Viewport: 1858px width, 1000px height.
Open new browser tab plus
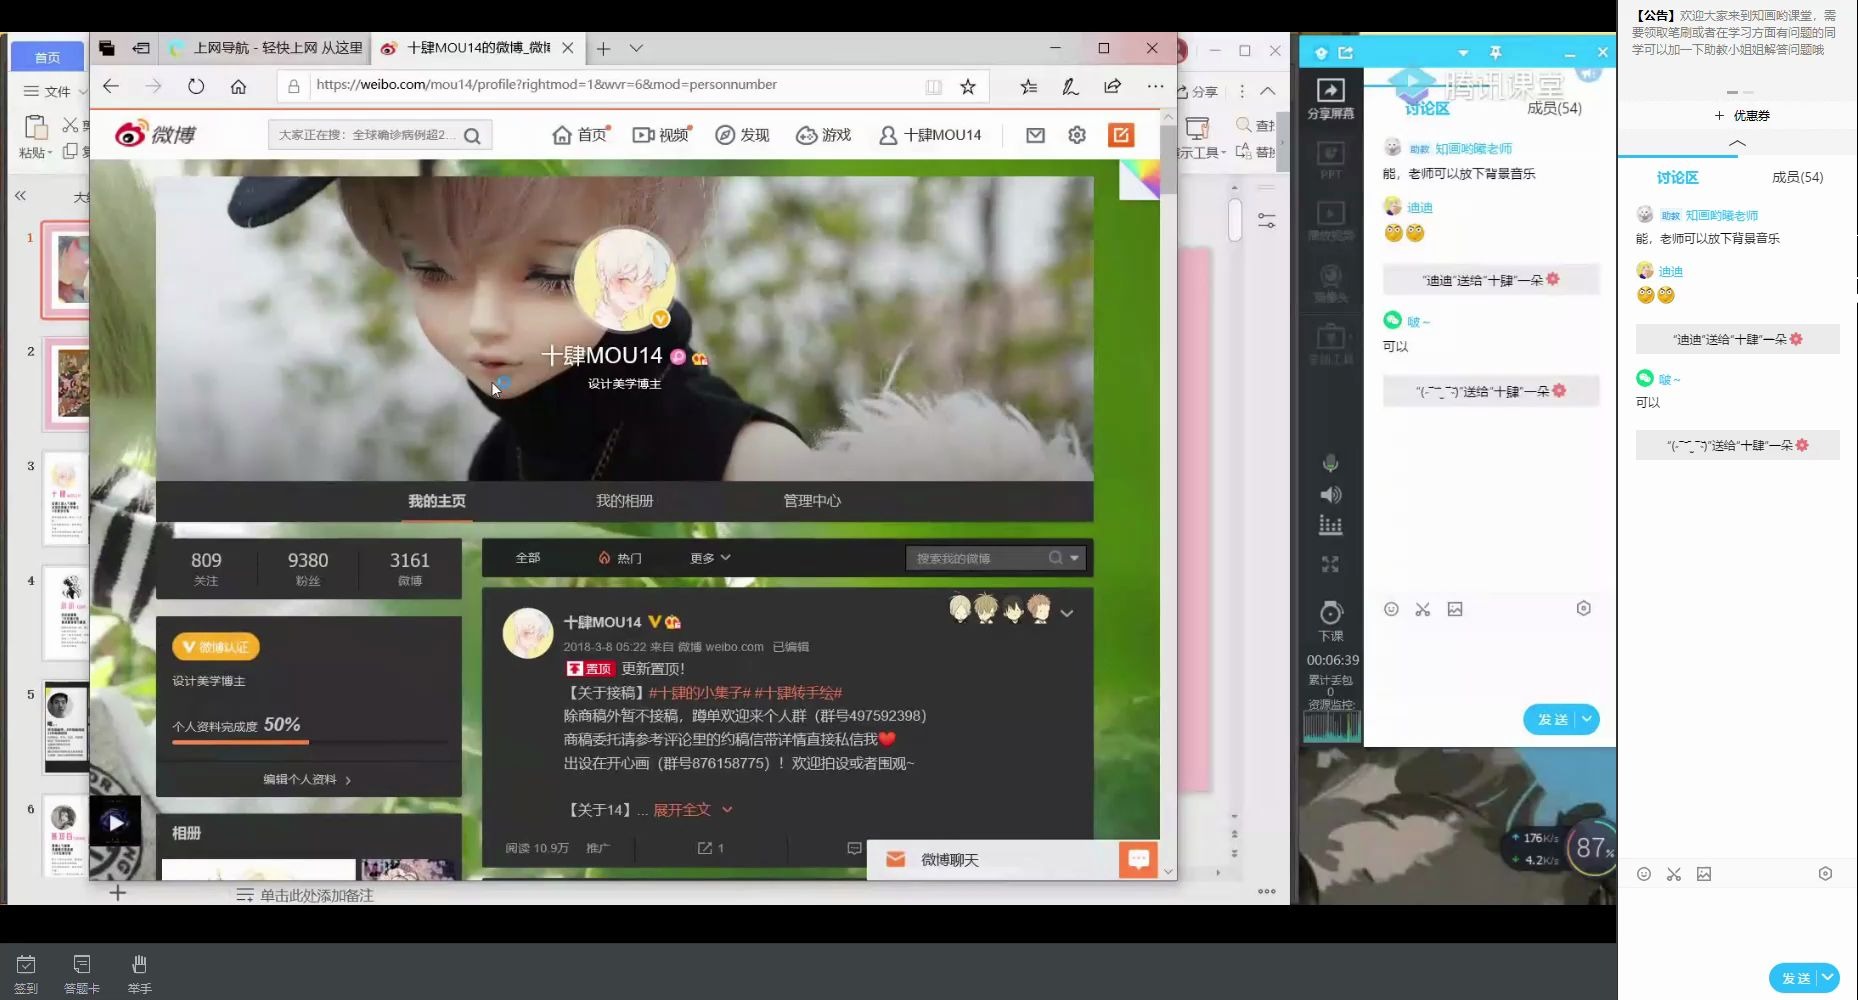tap(603, 48)
